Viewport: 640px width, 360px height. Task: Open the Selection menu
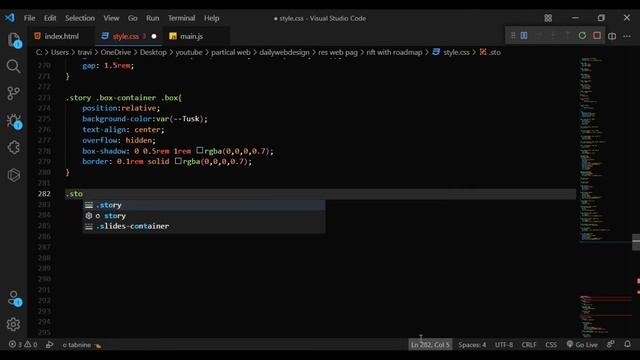click(x=80, y=18)
